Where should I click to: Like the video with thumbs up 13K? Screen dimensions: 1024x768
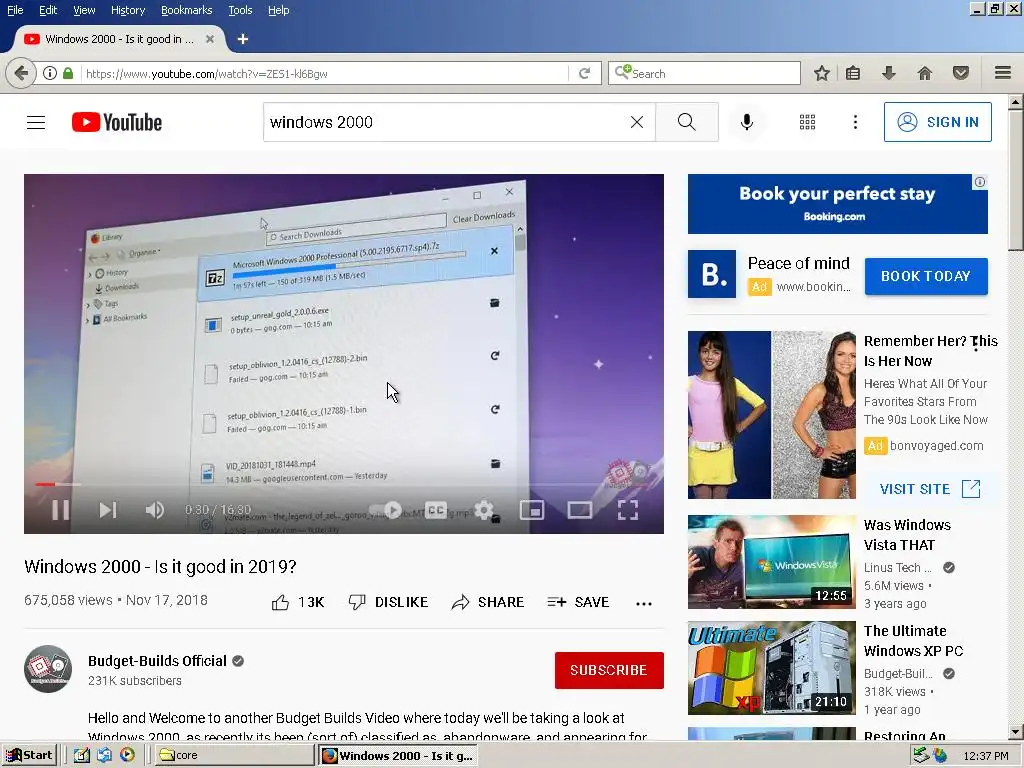tap(298, 602)
